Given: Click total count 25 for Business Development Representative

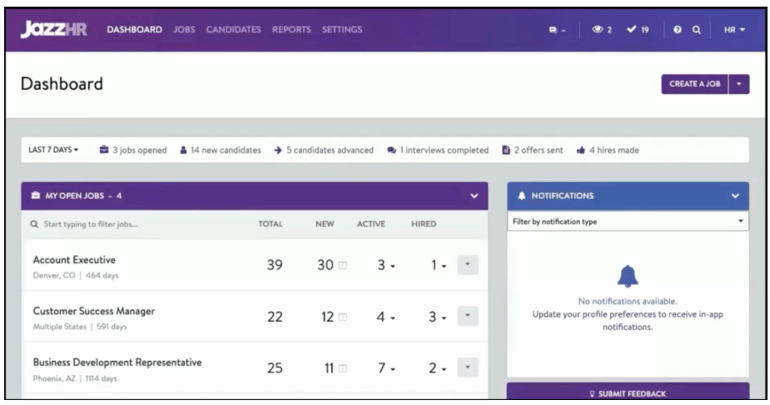Looking at the screenshot, I should (275, 368).
